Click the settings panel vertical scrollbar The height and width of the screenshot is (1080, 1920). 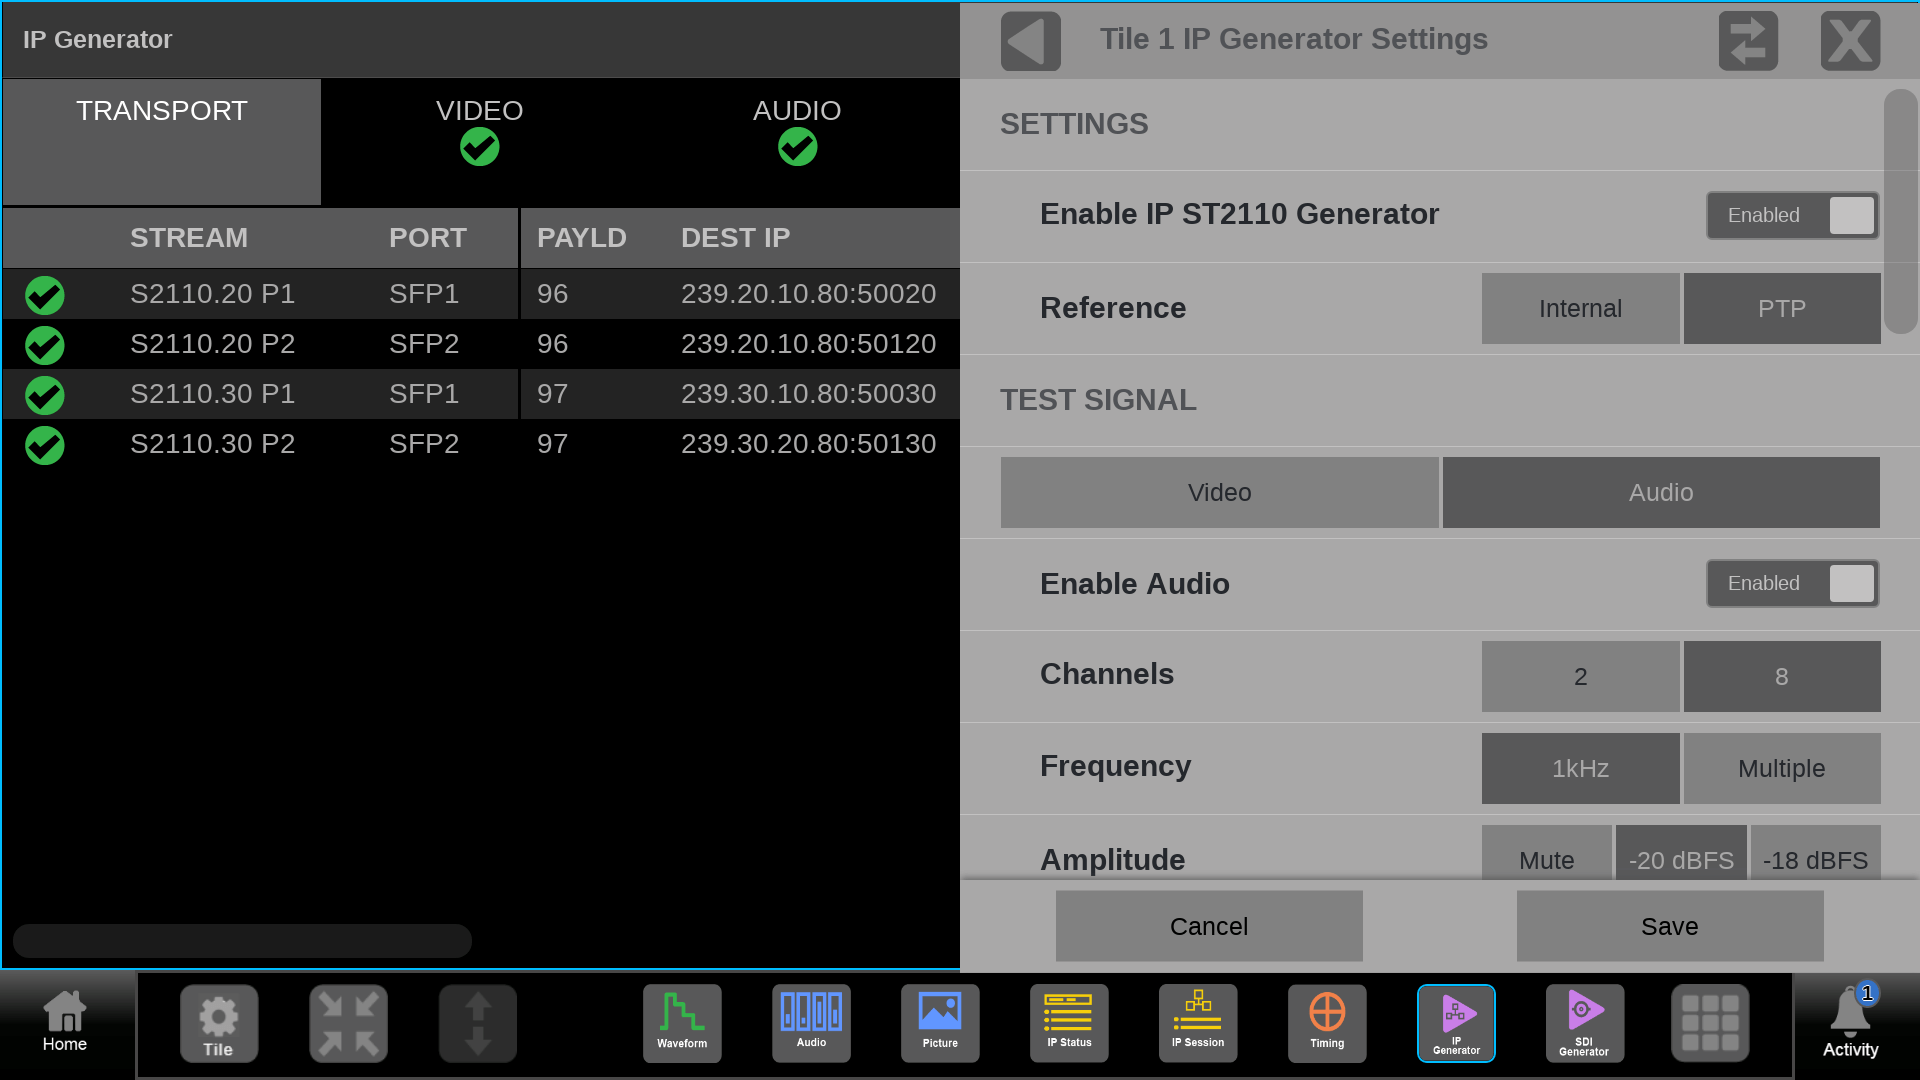pos(1899,212)
